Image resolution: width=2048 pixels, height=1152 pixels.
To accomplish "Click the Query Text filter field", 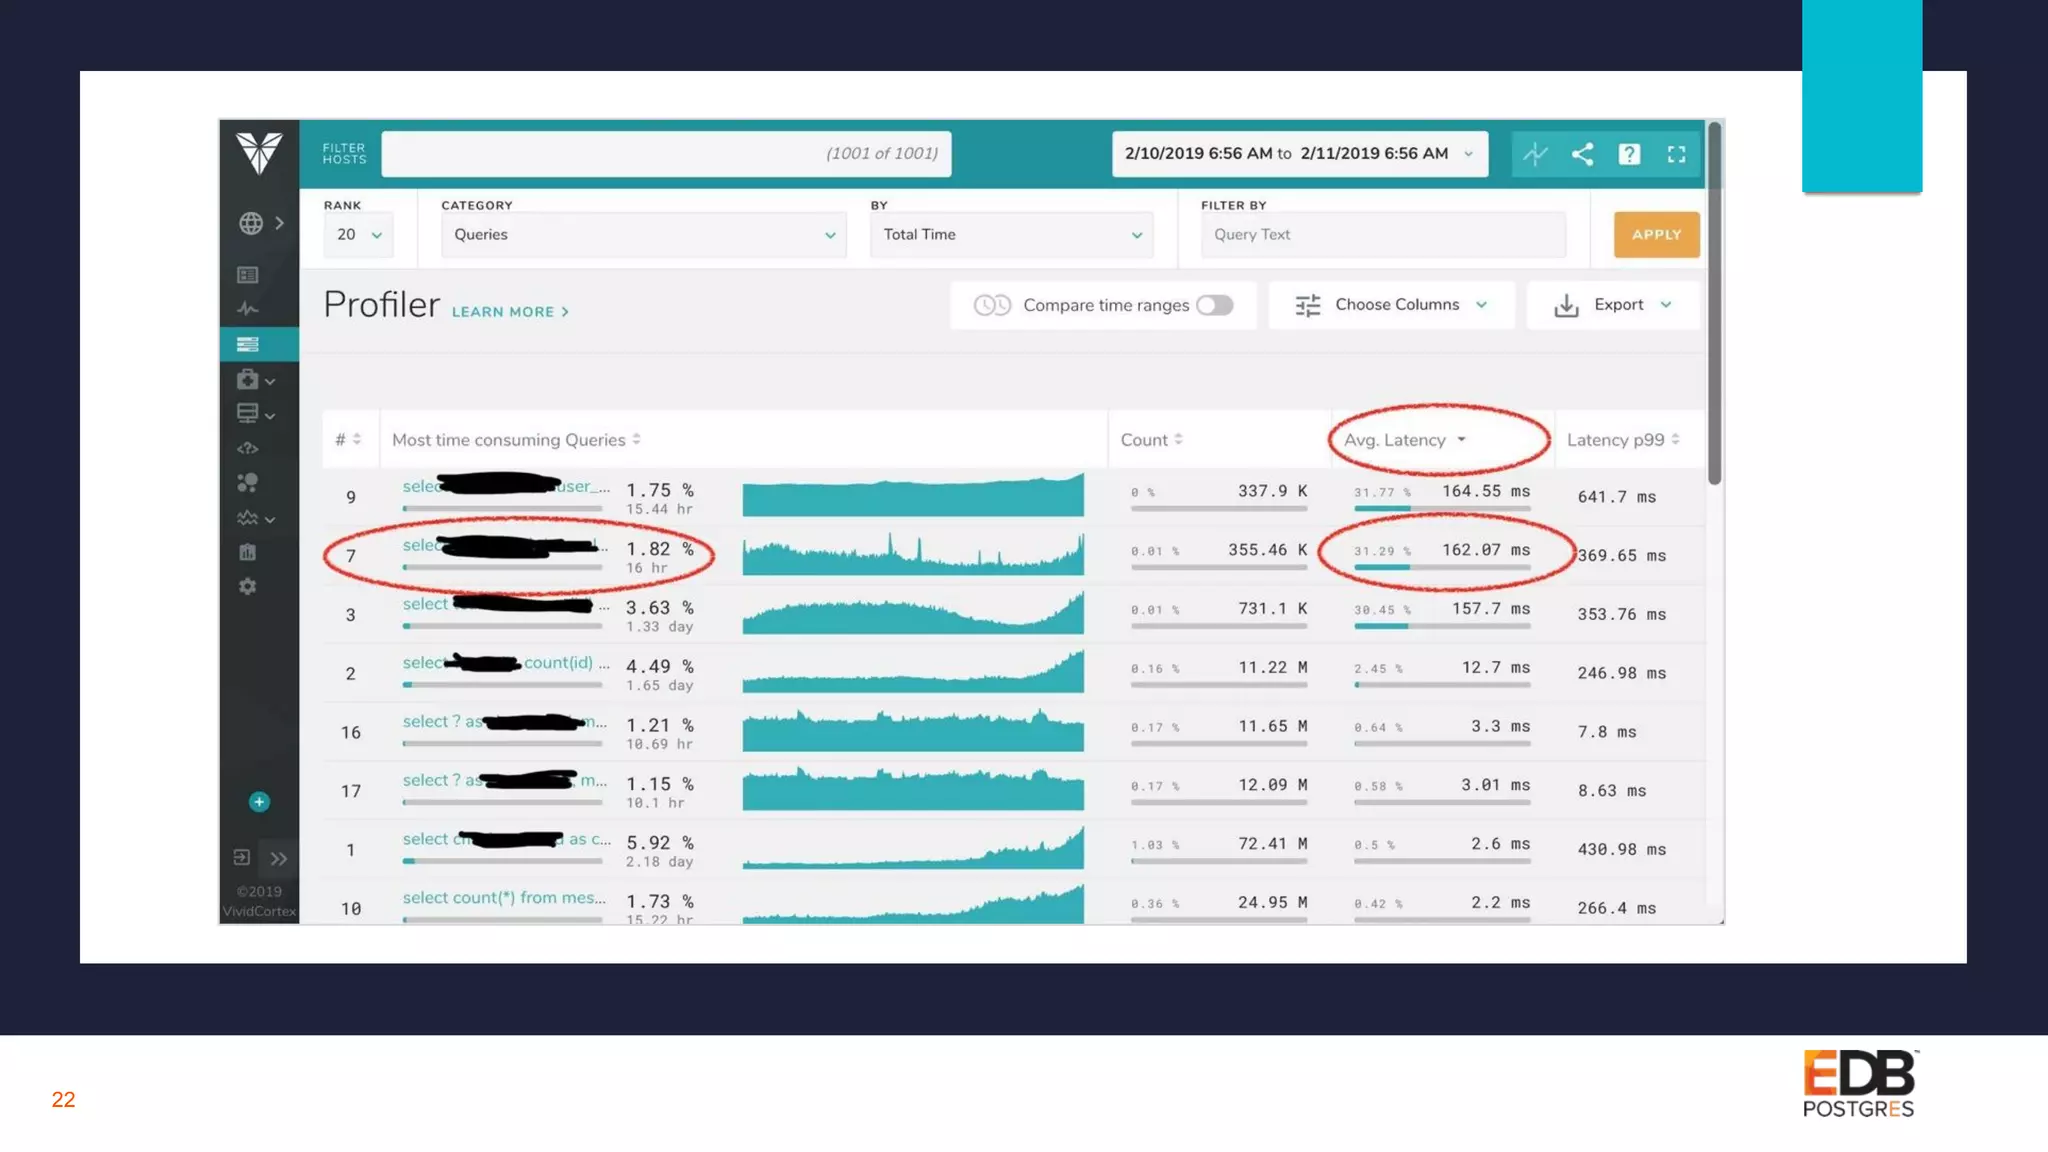I will pos(1382,235).
